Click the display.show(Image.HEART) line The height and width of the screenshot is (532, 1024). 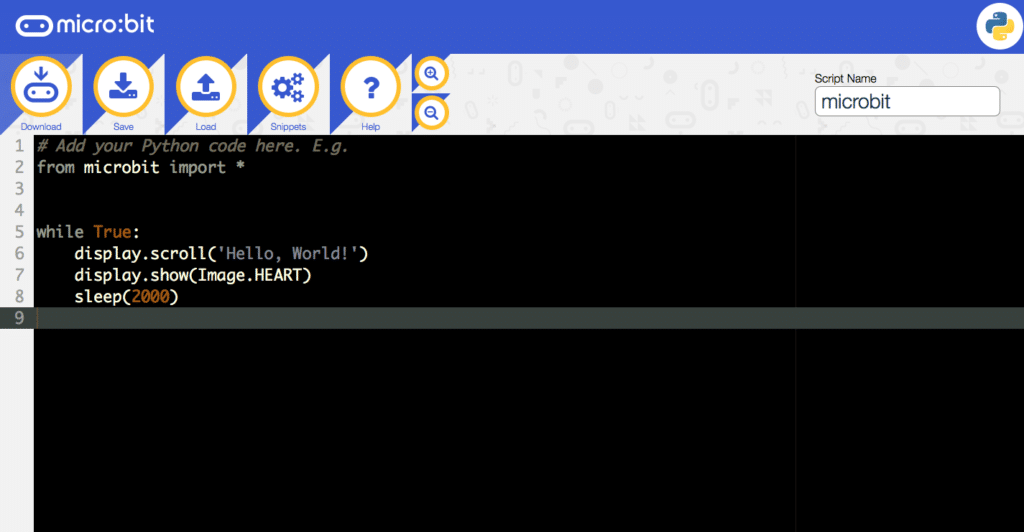click(193, 275)
